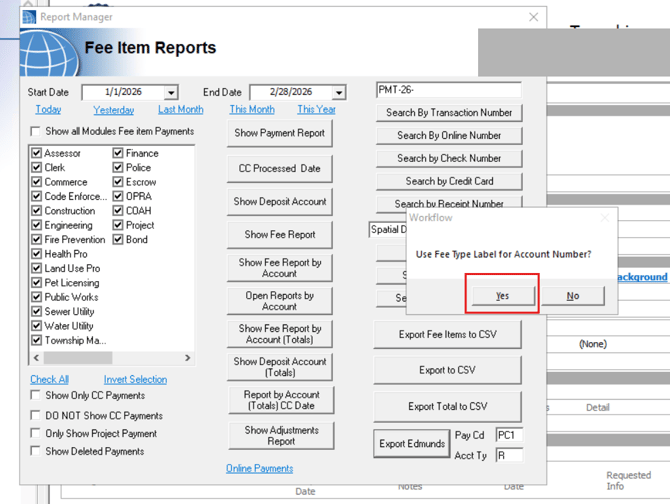Uncheck the Police module checkbox
670x504 pixels.
[118, 168]
